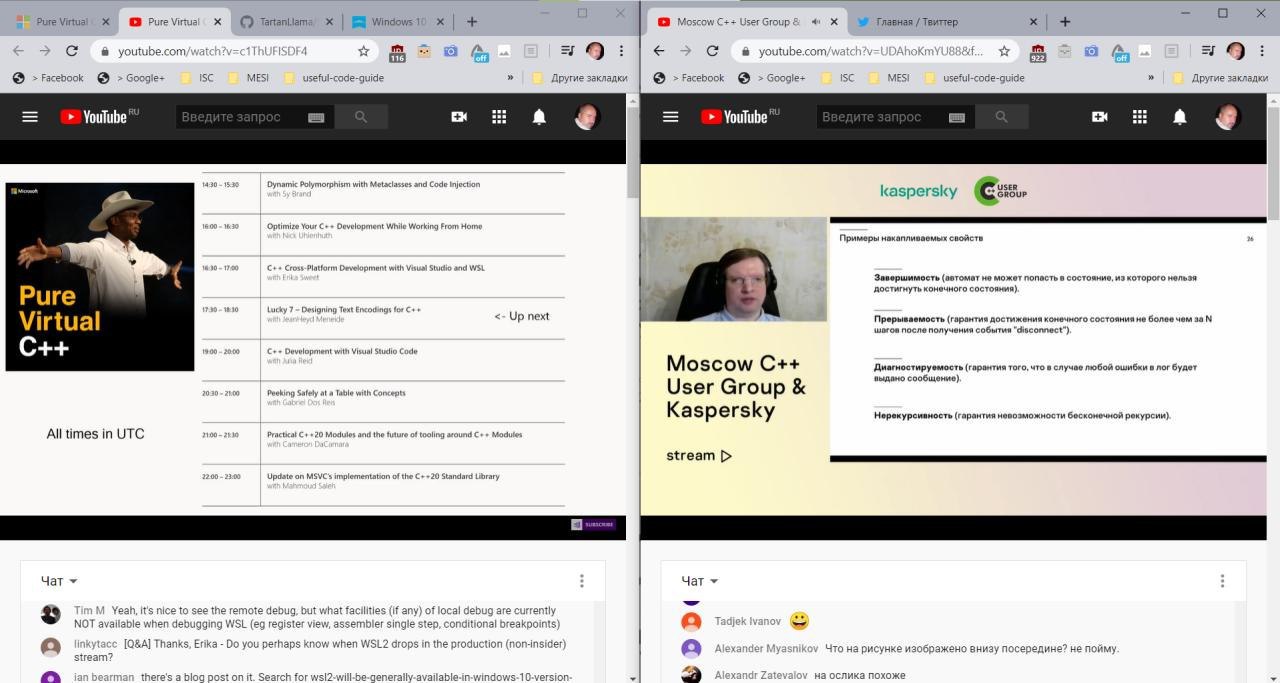
Task: Open YouTube guide menu in right window
Action: tap(670, 117)
